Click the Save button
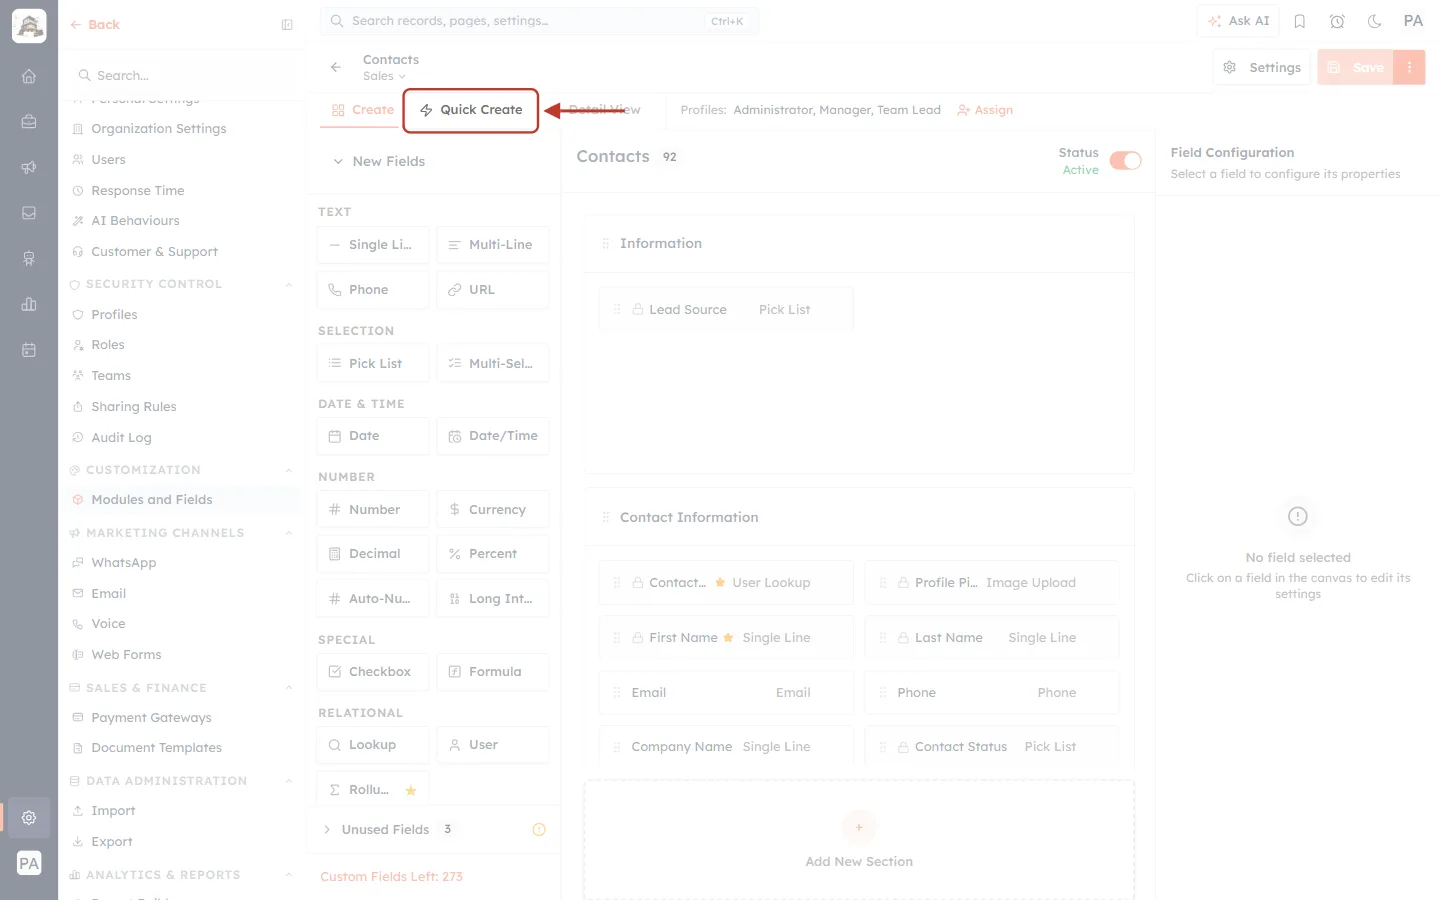The image size is (1440, 900). coord(1356,67)
